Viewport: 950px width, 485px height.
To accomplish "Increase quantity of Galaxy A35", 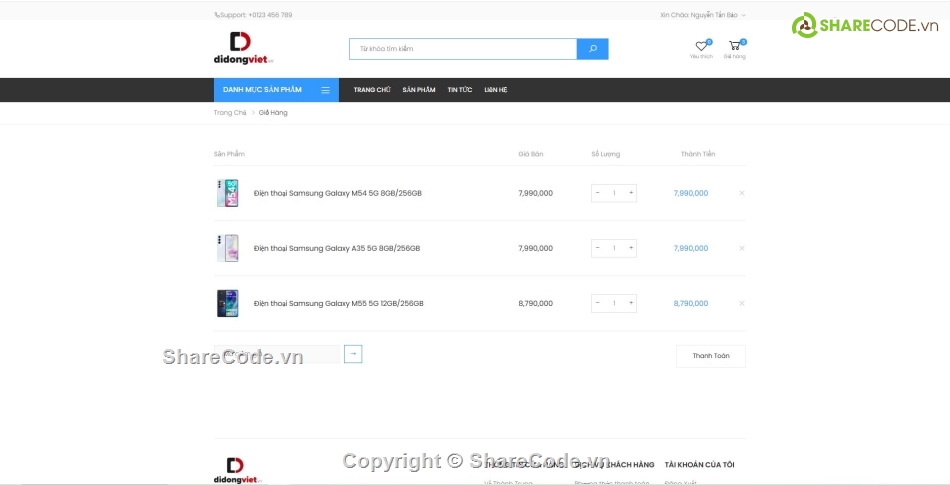I will (x=631, y=248).
